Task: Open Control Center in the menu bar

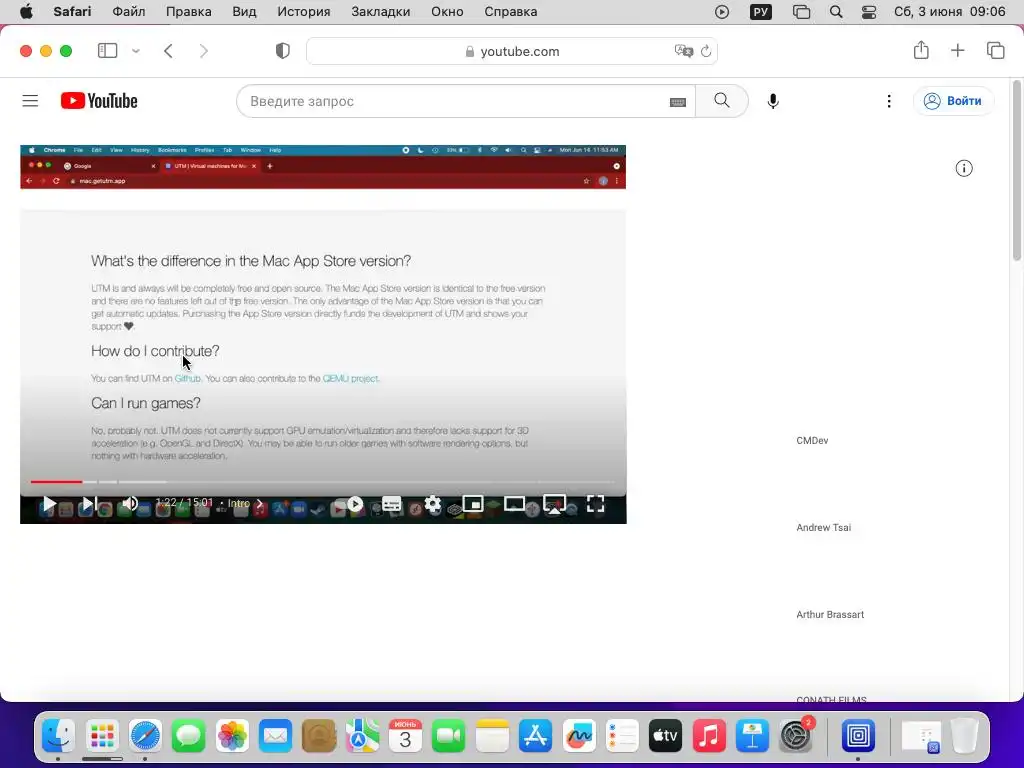Action: point(869,12)
